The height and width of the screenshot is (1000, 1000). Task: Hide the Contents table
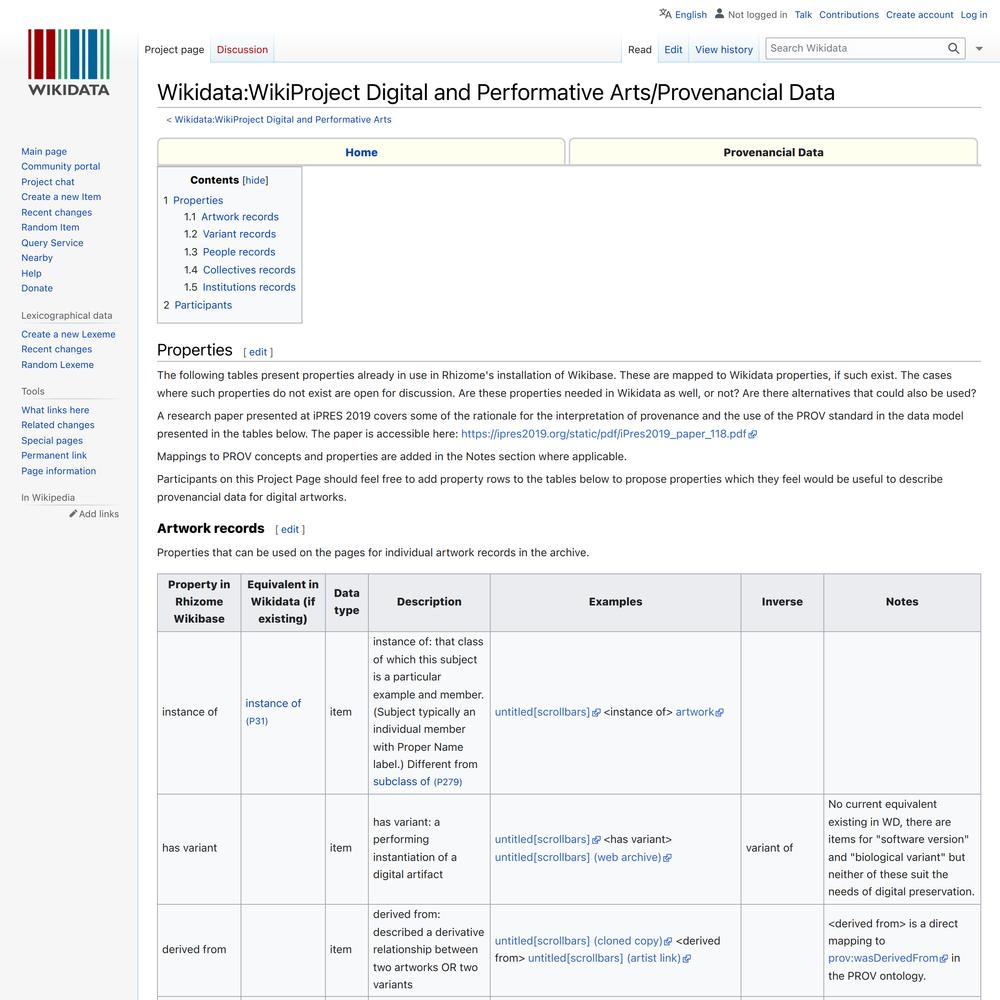[x=255, y=180]
